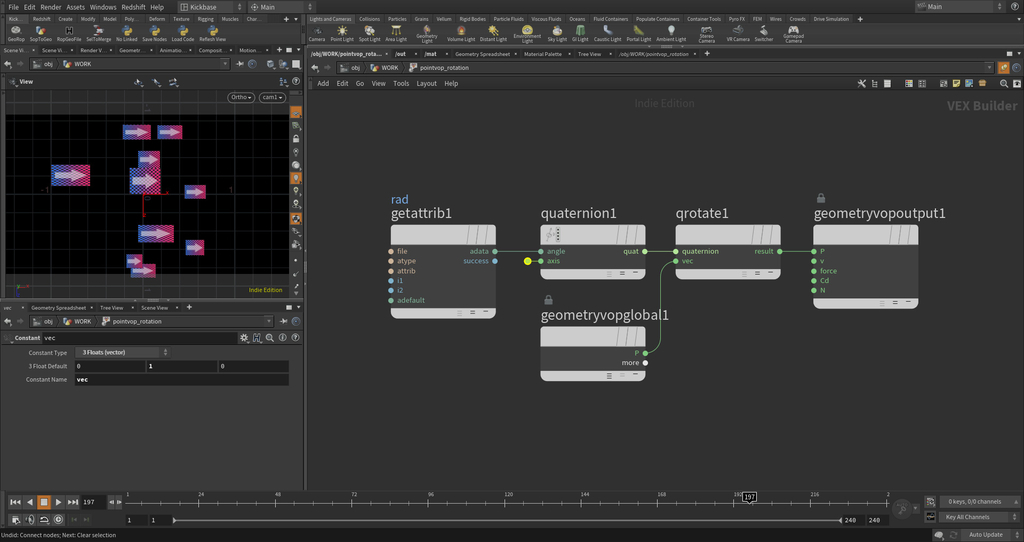Open the Auto Update dropdown
Viewport: 1024px width, 542px height.
point(990,535)
